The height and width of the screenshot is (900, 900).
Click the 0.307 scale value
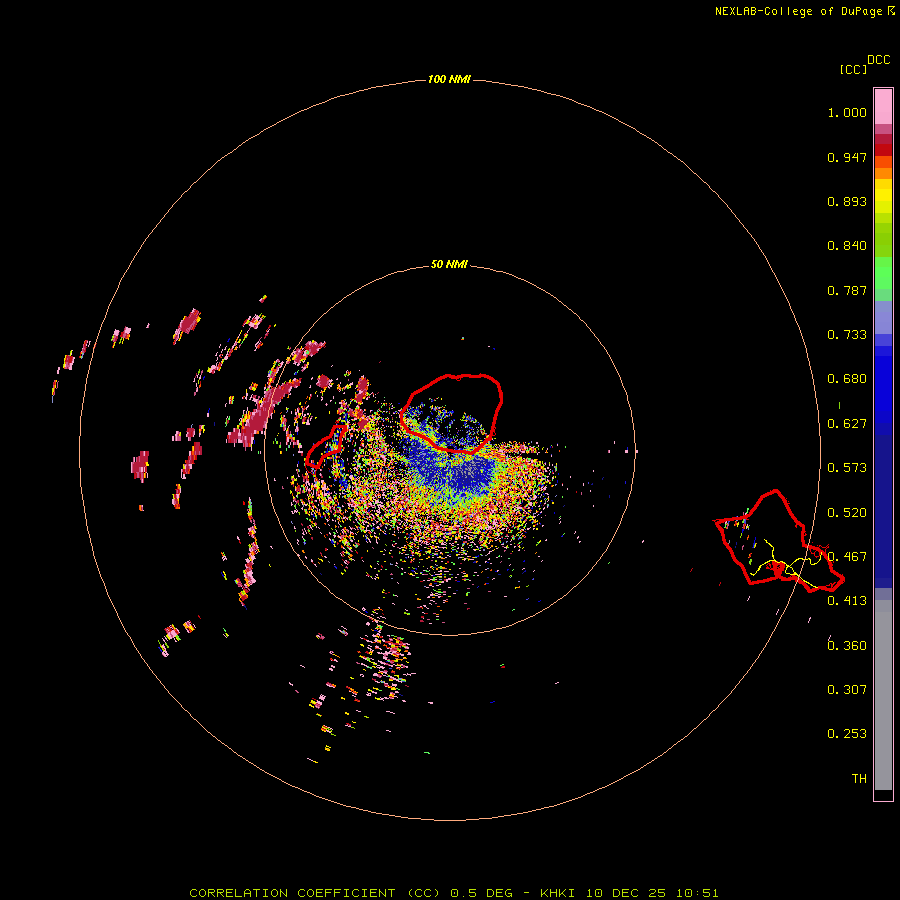point(847,690)
